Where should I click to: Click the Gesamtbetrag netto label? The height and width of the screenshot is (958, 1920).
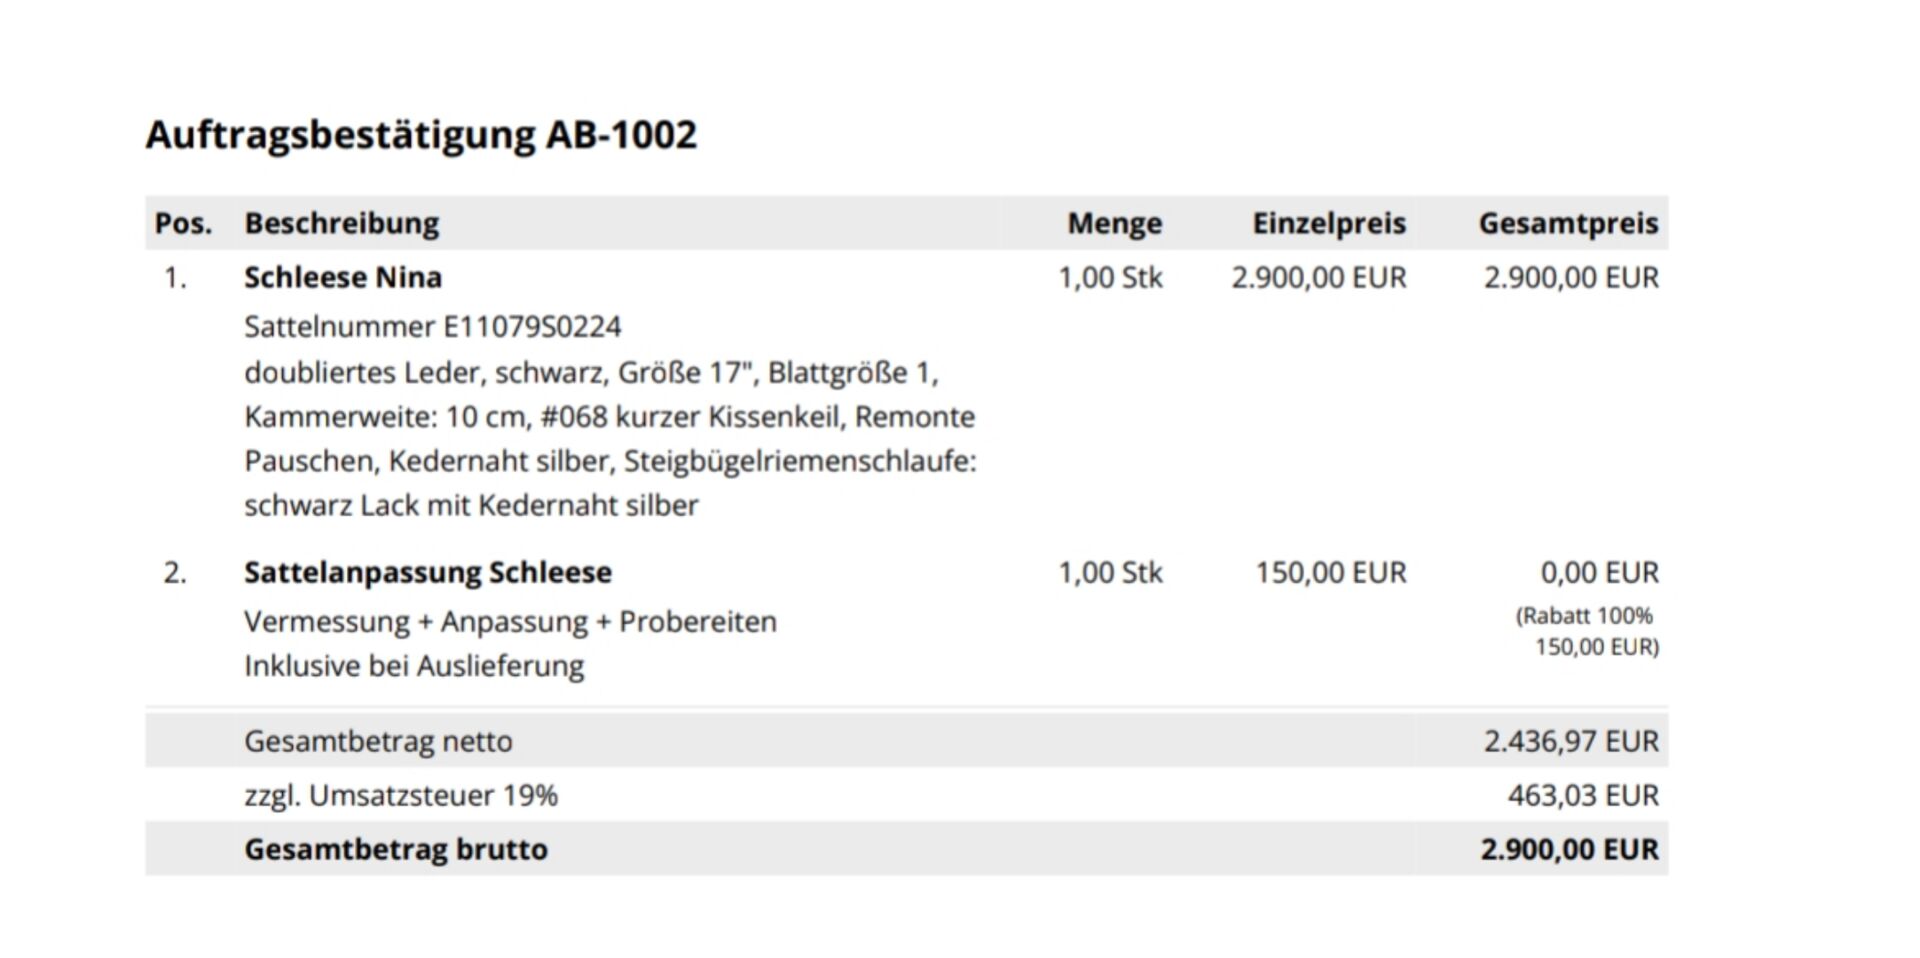(x=378, y=741)
